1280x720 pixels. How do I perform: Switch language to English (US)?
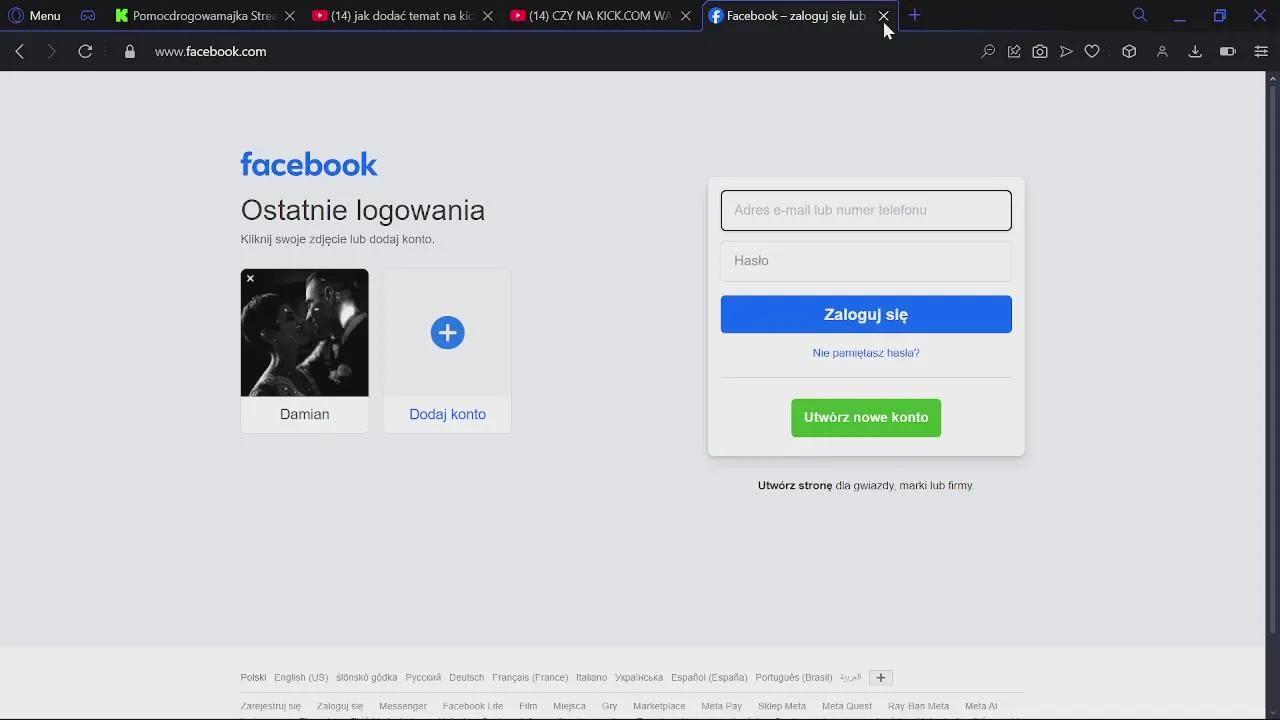[301, 677]
